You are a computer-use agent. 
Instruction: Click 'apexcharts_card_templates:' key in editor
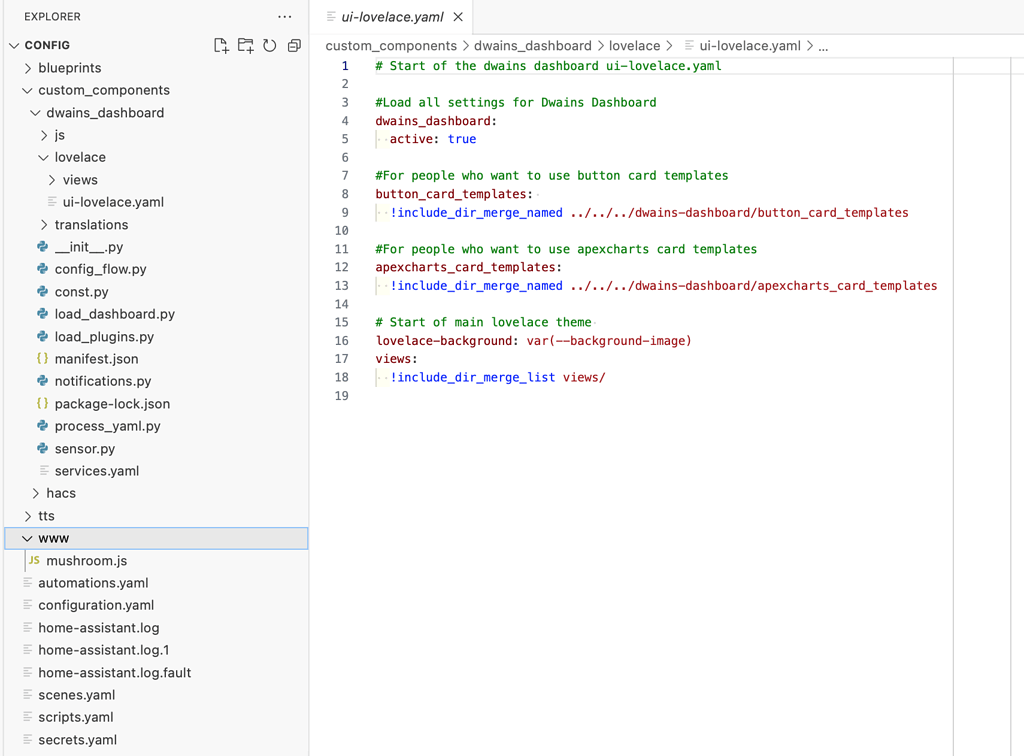[468, 267]
